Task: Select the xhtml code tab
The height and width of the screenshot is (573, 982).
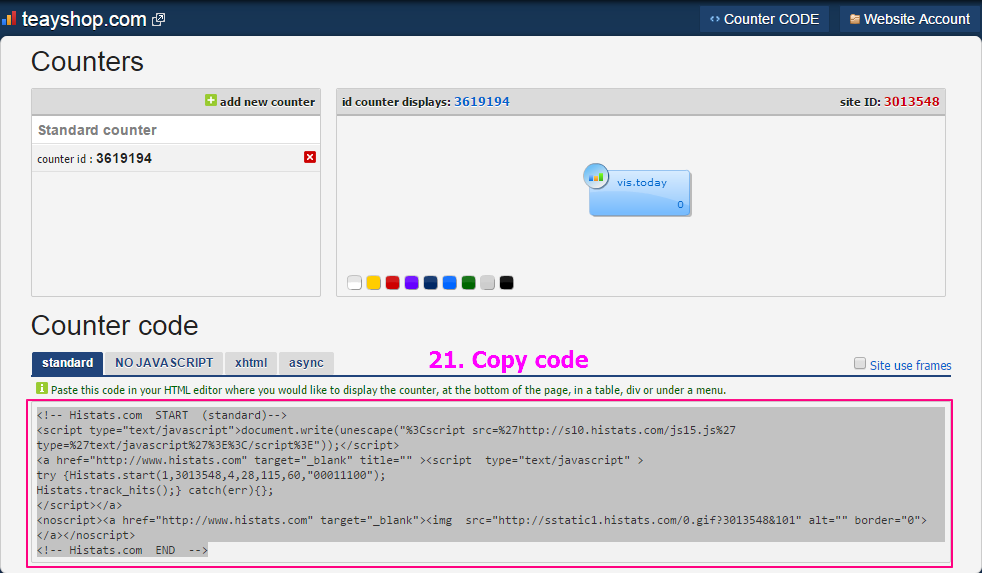Action: pyautogui.click(x=251, y=363)
